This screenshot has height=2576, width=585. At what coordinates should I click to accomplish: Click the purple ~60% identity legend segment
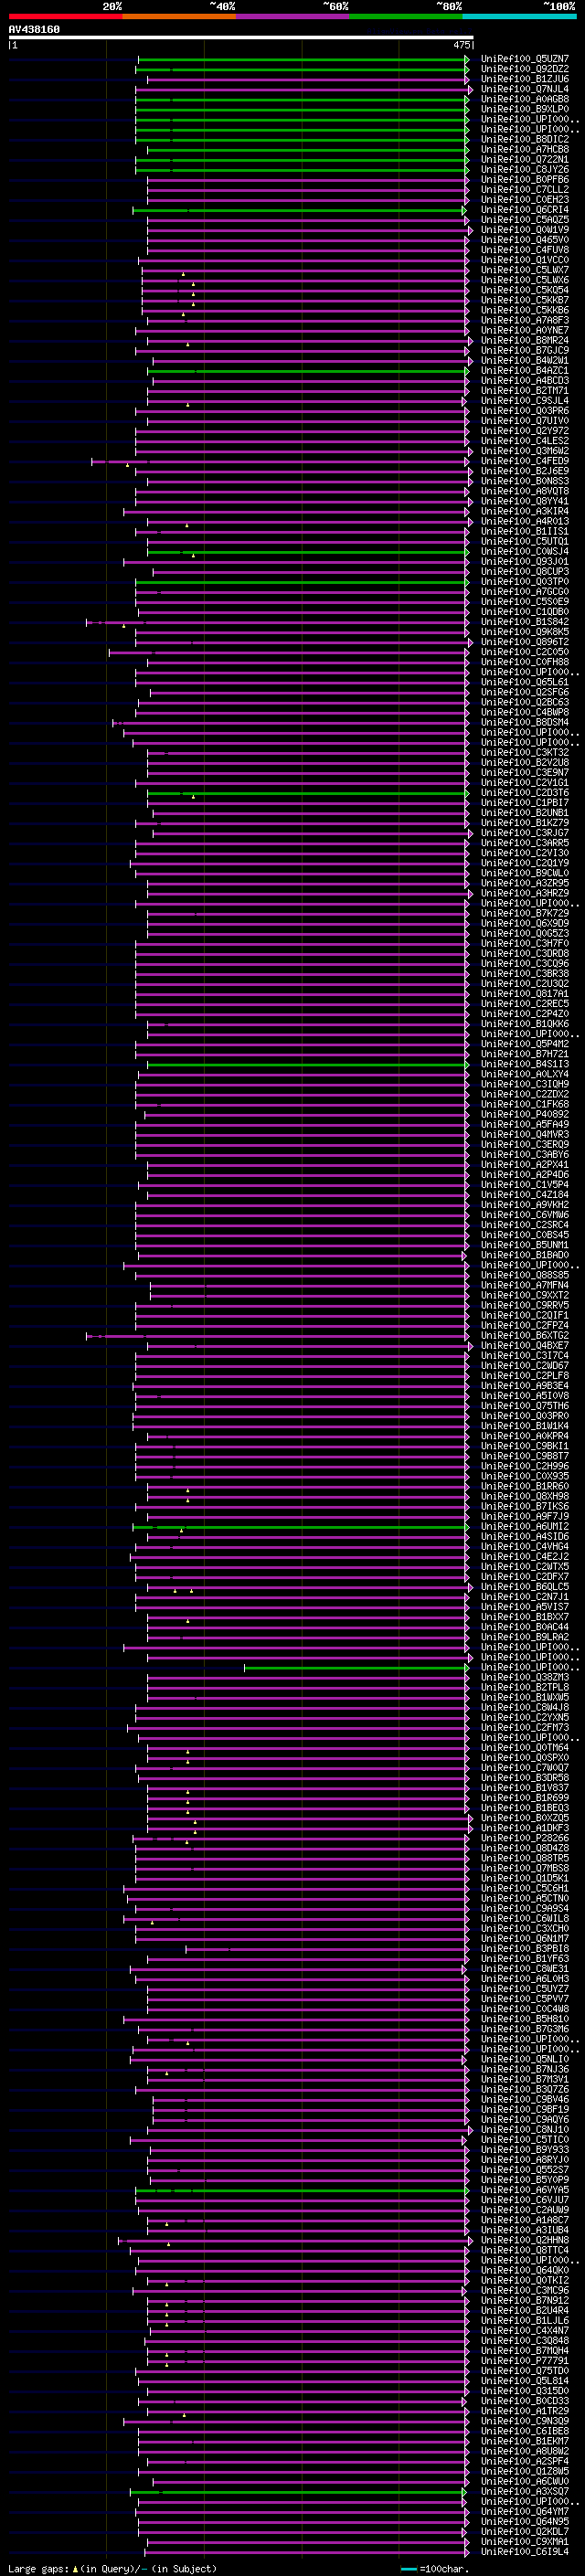point(293,16)
